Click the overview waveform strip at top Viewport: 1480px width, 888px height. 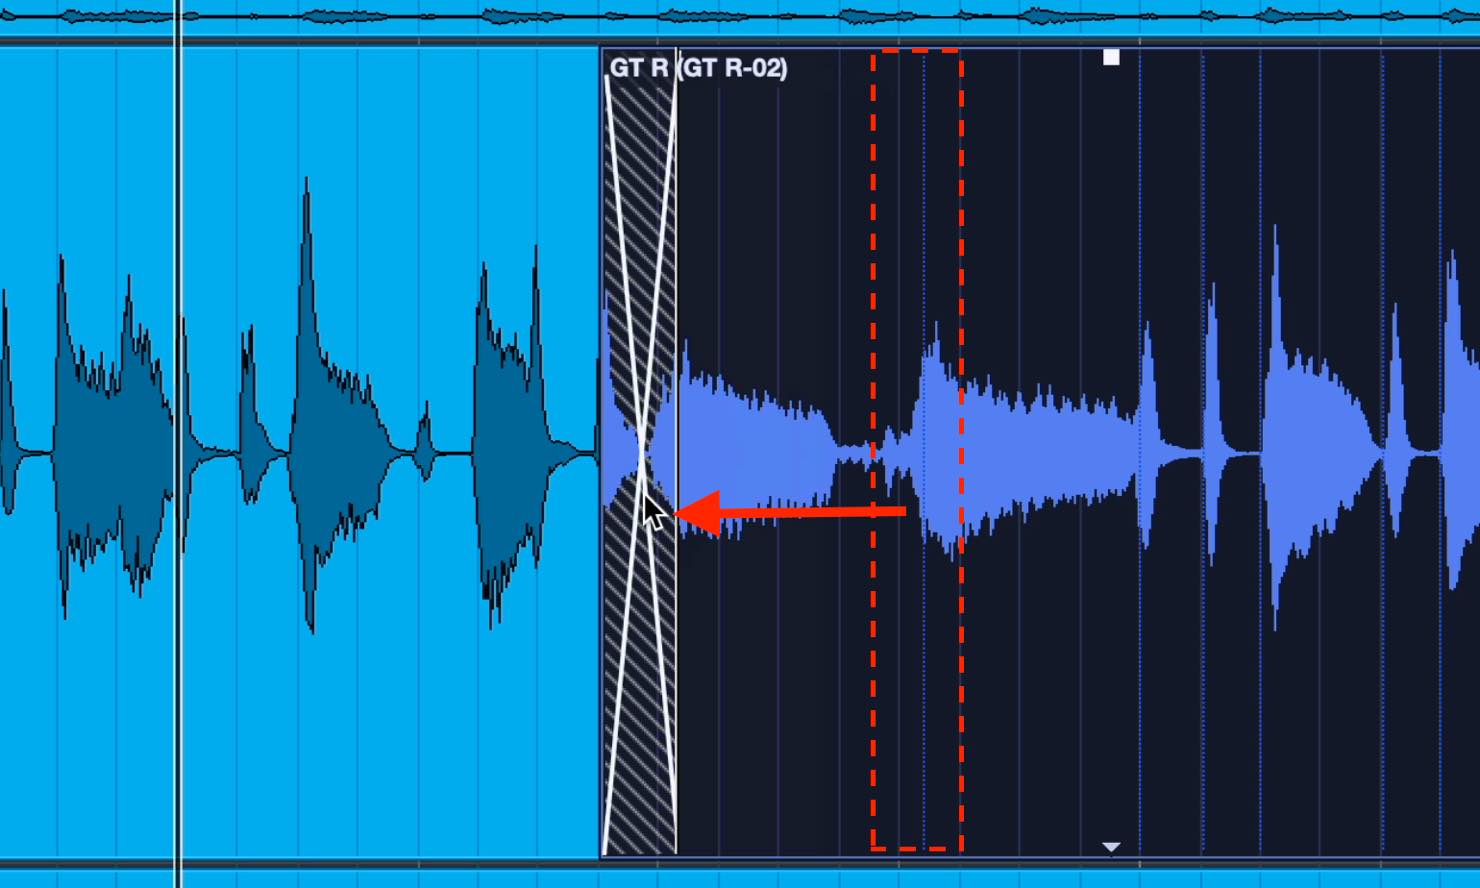pyautogui.click(x=740, y=17)
